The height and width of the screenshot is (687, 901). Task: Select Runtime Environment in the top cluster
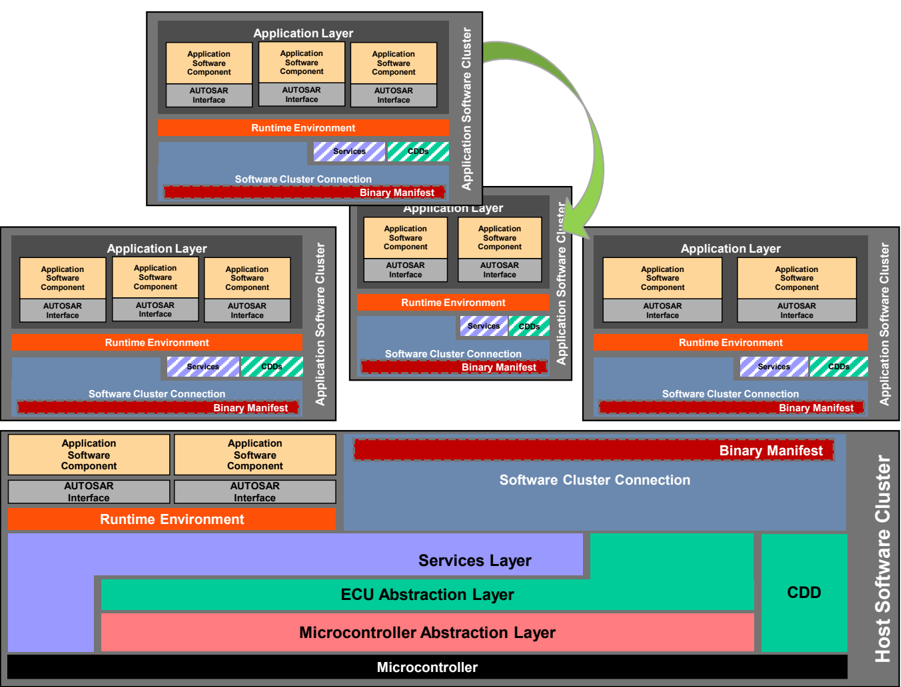303,128
